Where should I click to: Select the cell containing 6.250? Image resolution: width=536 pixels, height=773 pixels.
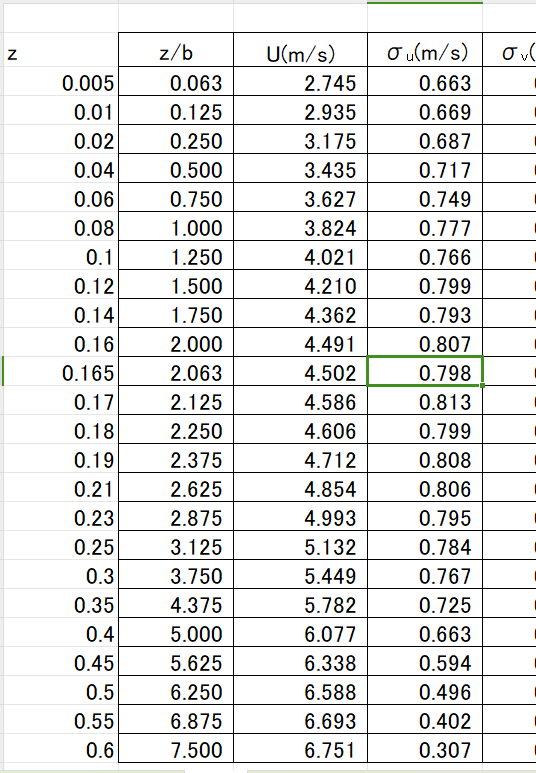(176, 690)
